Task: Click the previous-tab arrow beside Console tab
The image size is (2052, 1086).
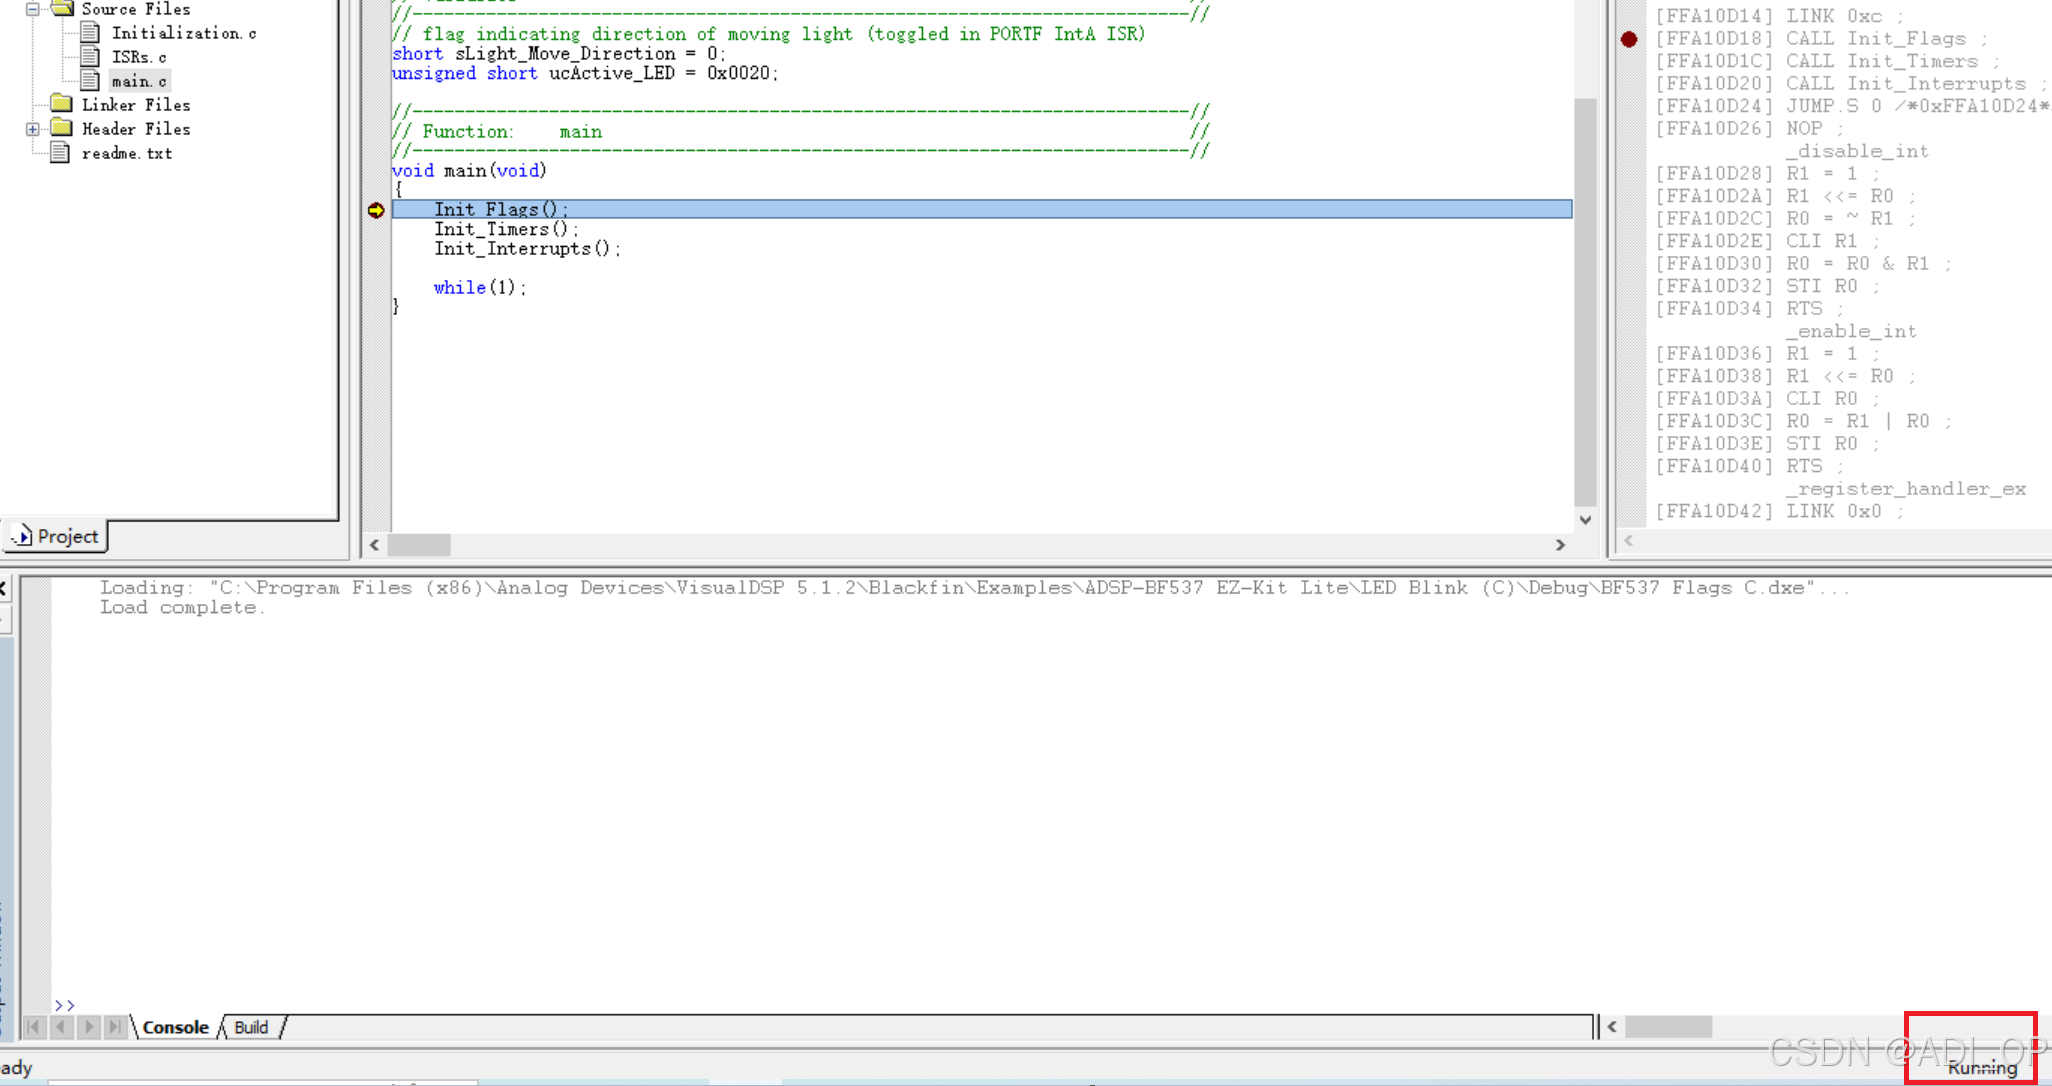Action: tap(62, 1027)
